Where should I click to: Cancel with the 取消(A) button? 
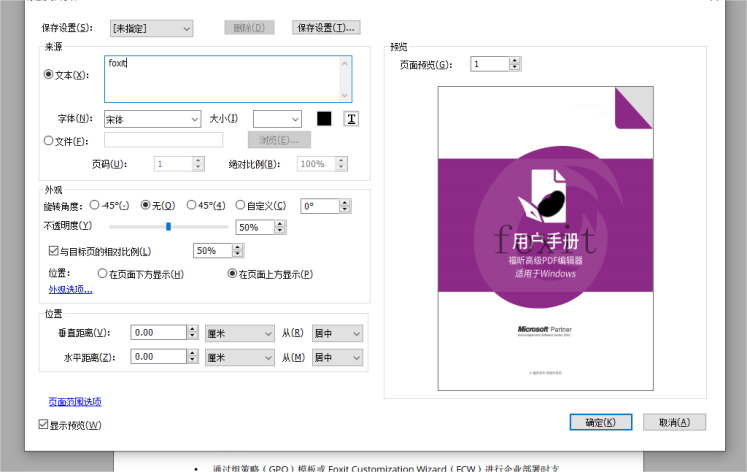pyautogui.click(x=675, y=422)
